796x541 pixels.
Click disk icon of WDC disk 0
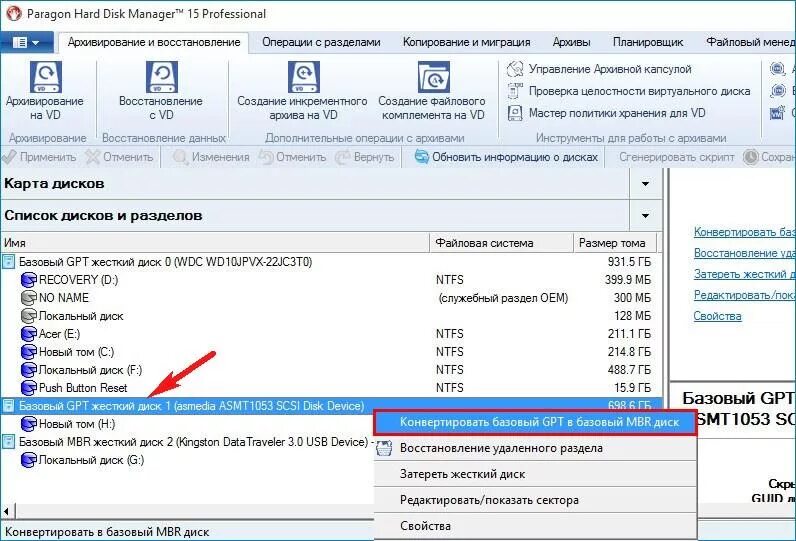9,262
